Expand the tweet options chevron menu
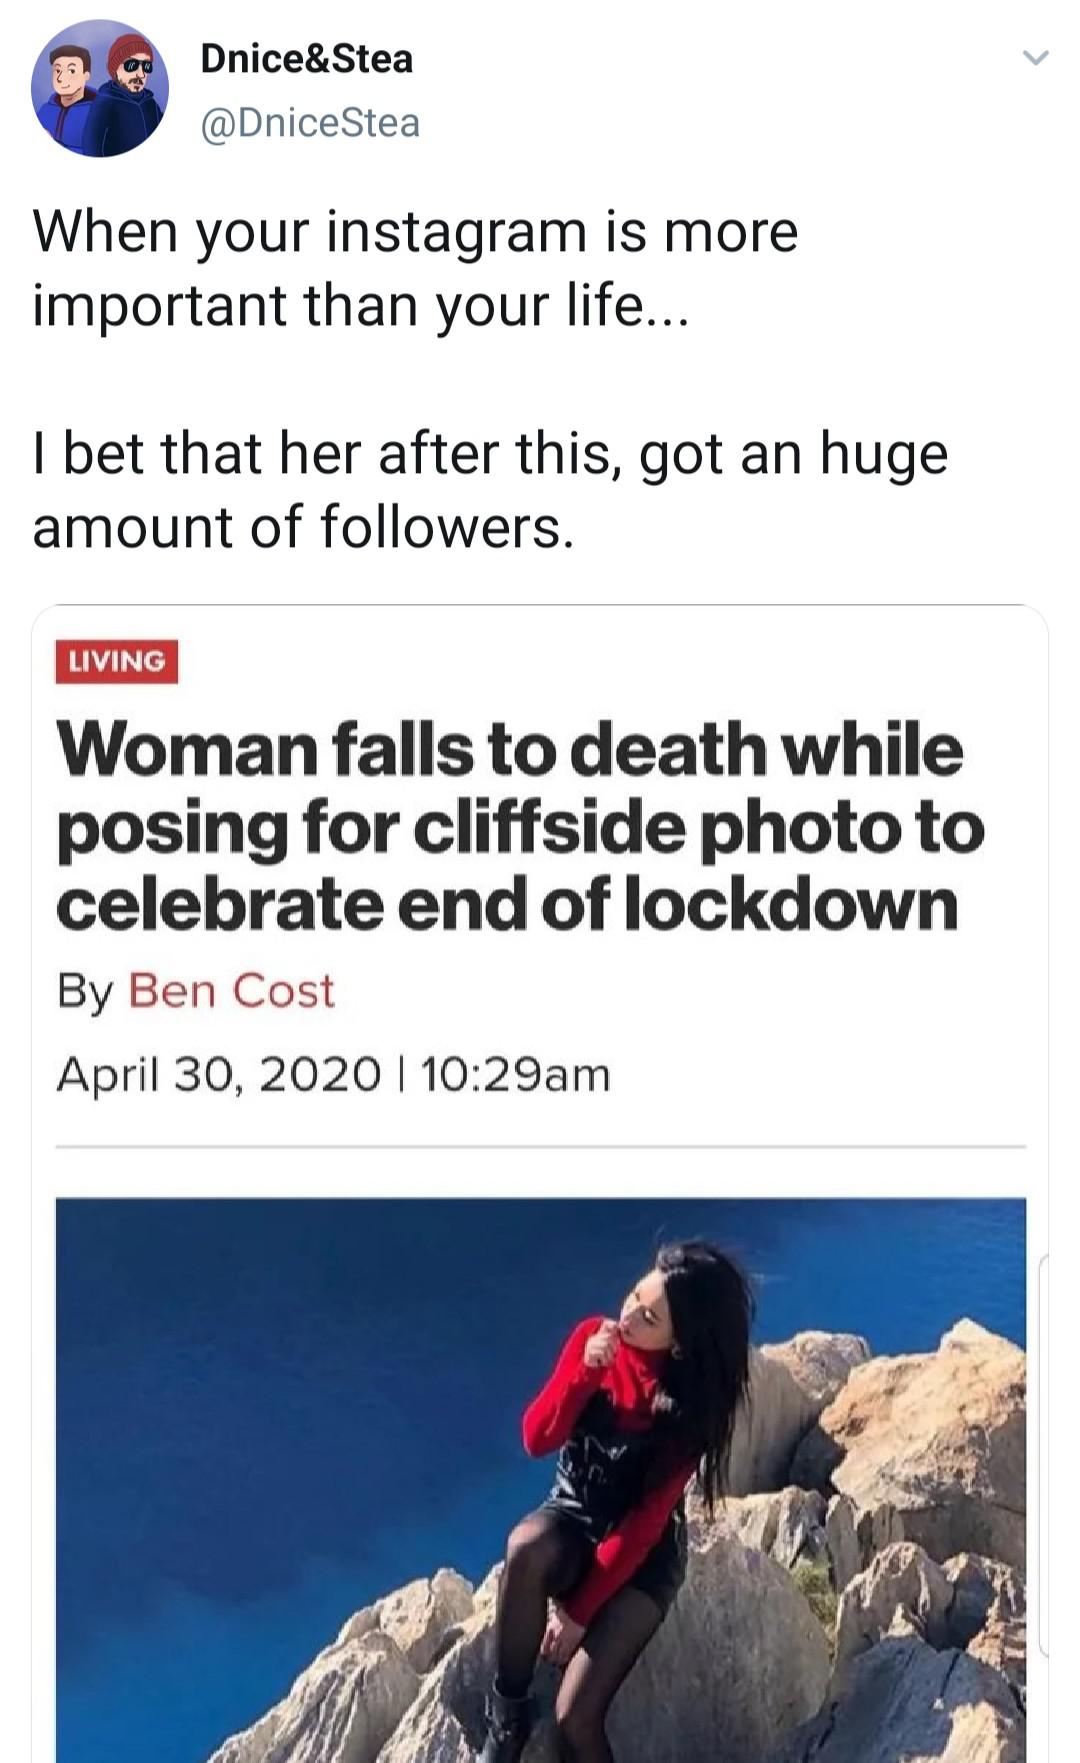This screenshot has width=1080, height=1763. pyautogui.click(x=1036, y=58)
